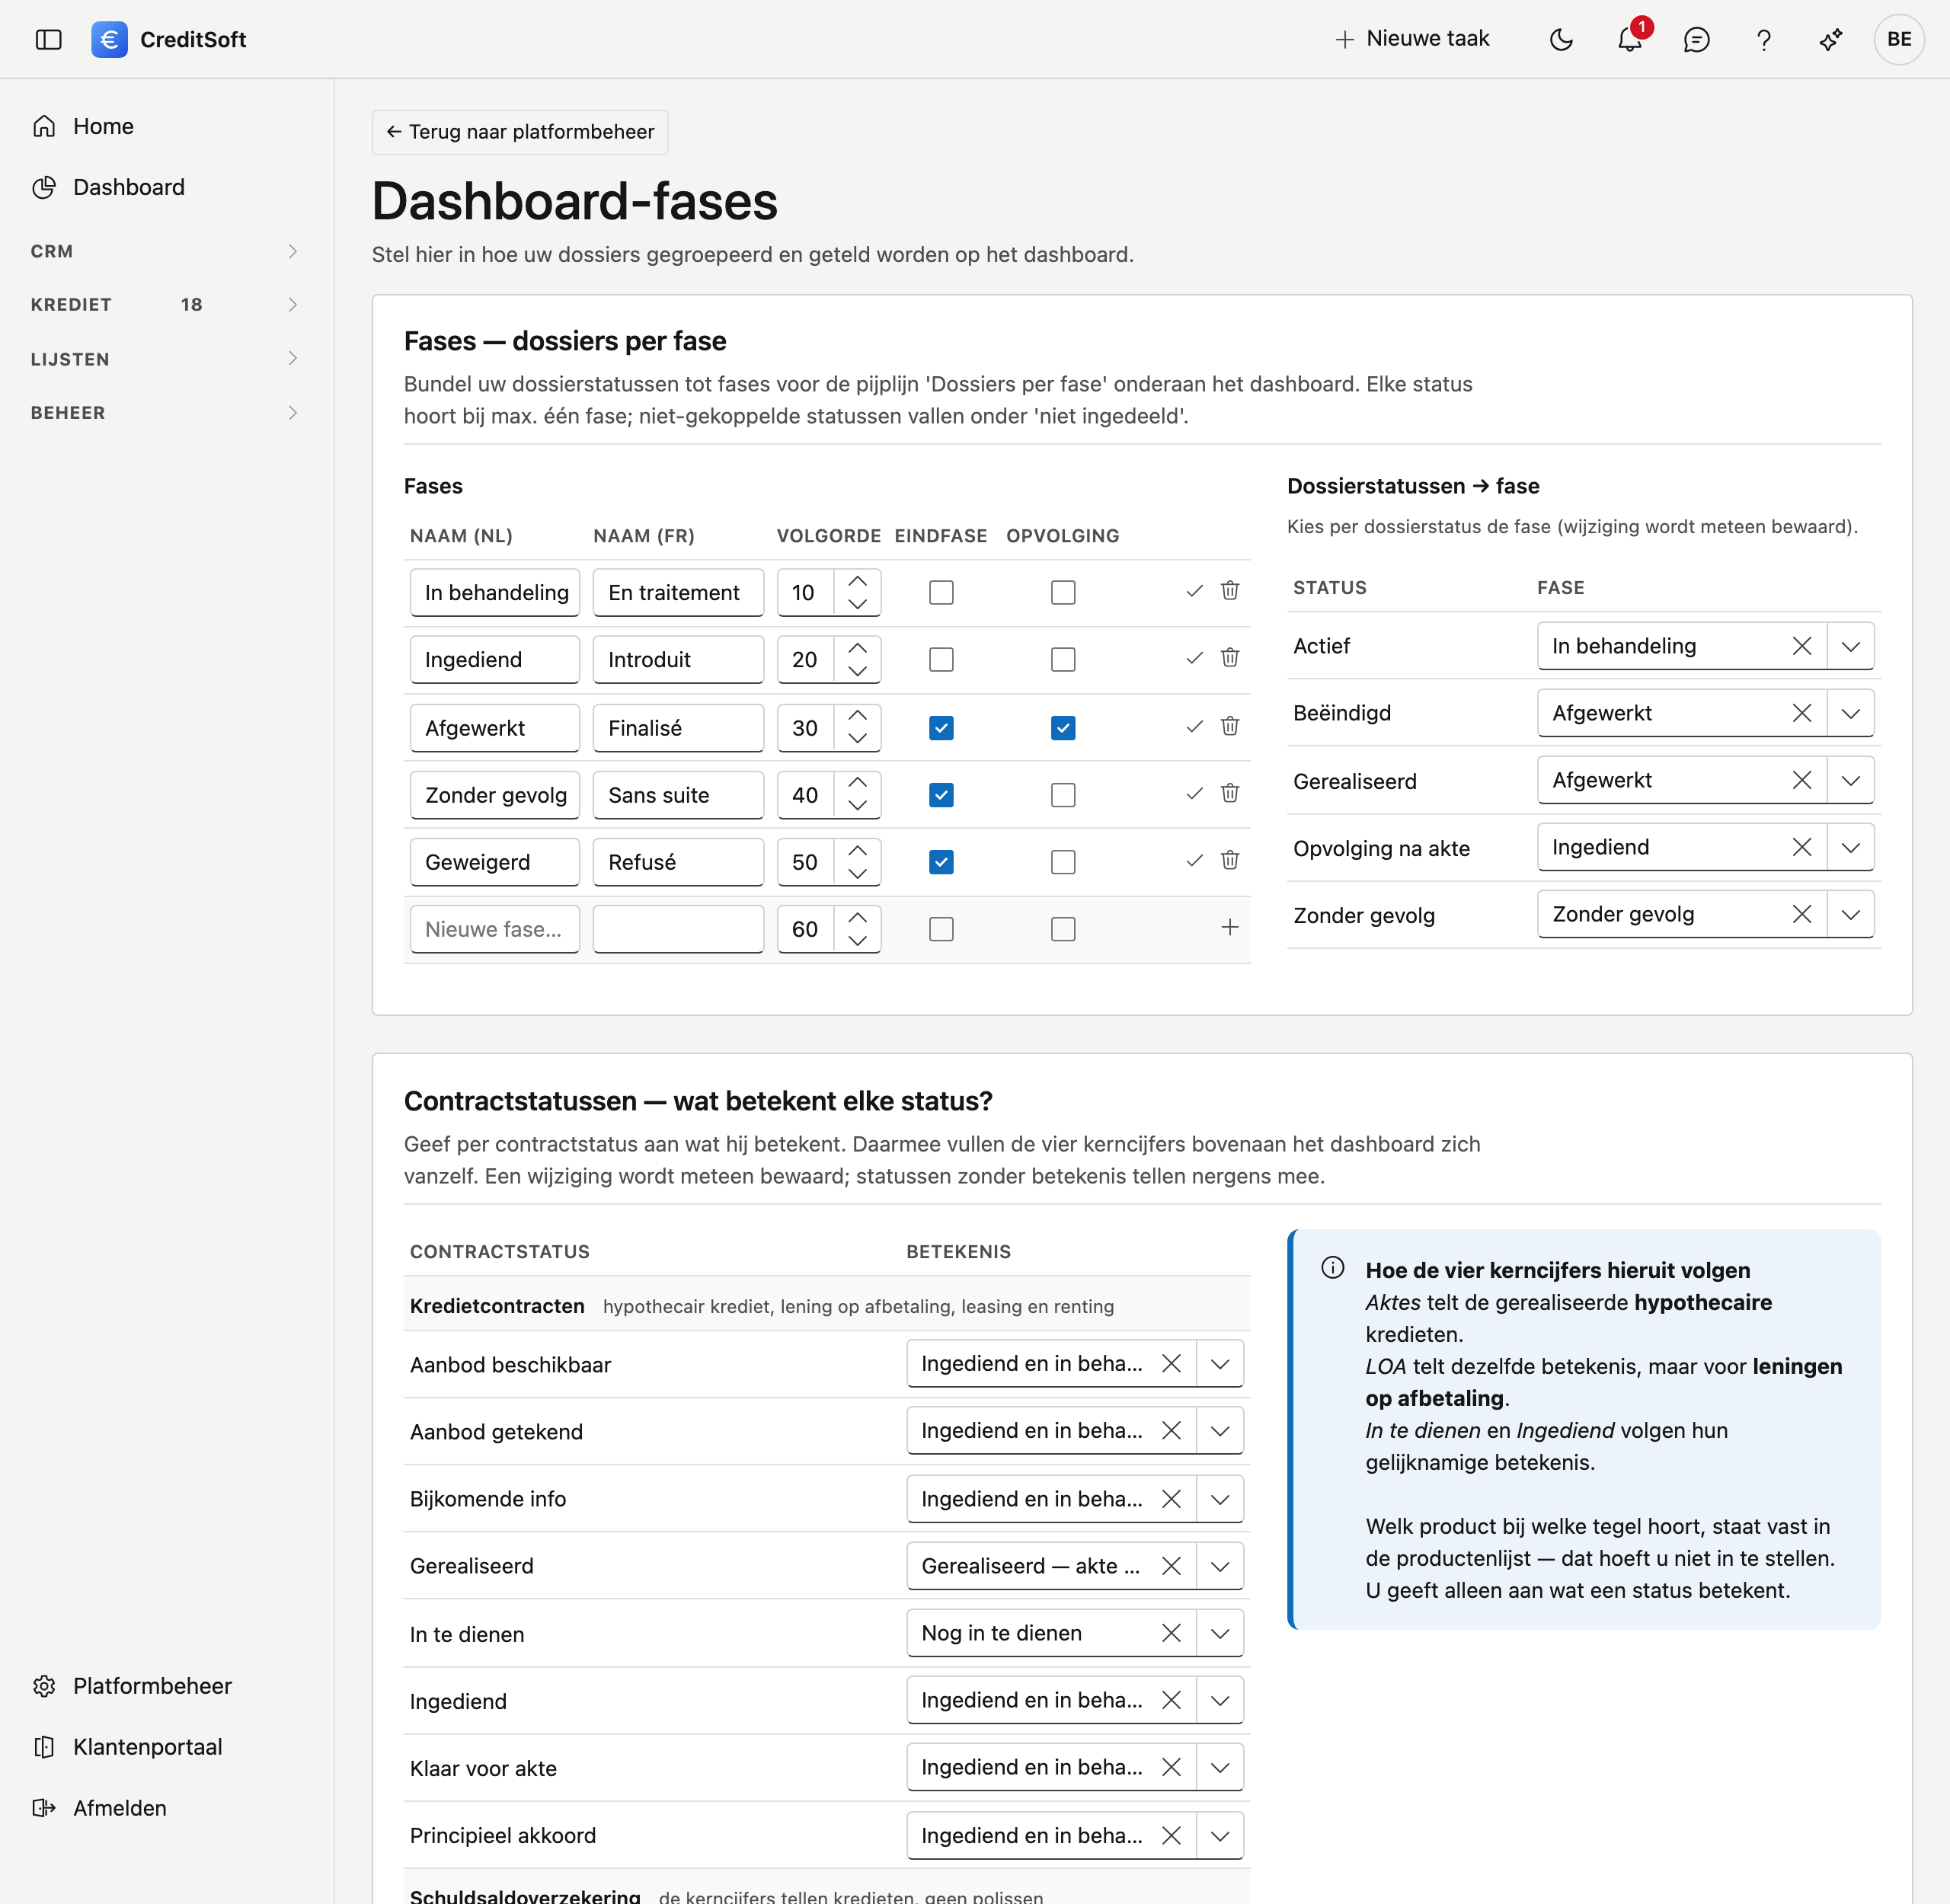Click Terug naar platformbeheer button
Image resolution: width=1950 pixels, height=1904 pixels.
(x=520, y=132)
